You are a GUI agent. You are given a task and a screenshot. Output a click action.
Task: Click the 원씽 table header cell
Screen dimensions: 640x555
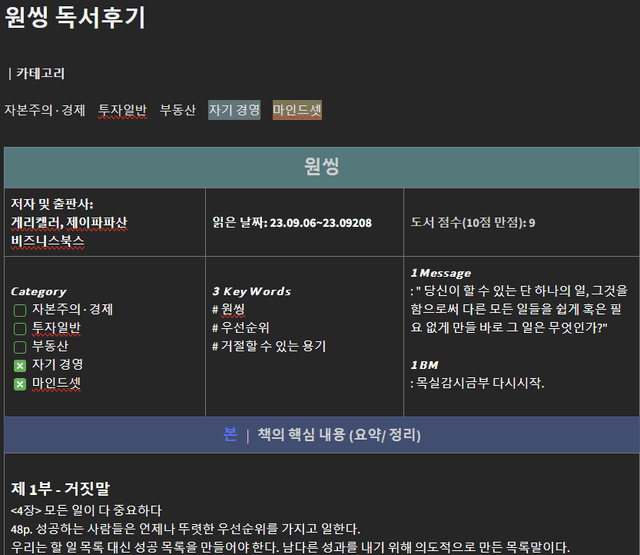click(x=322, y=167)
